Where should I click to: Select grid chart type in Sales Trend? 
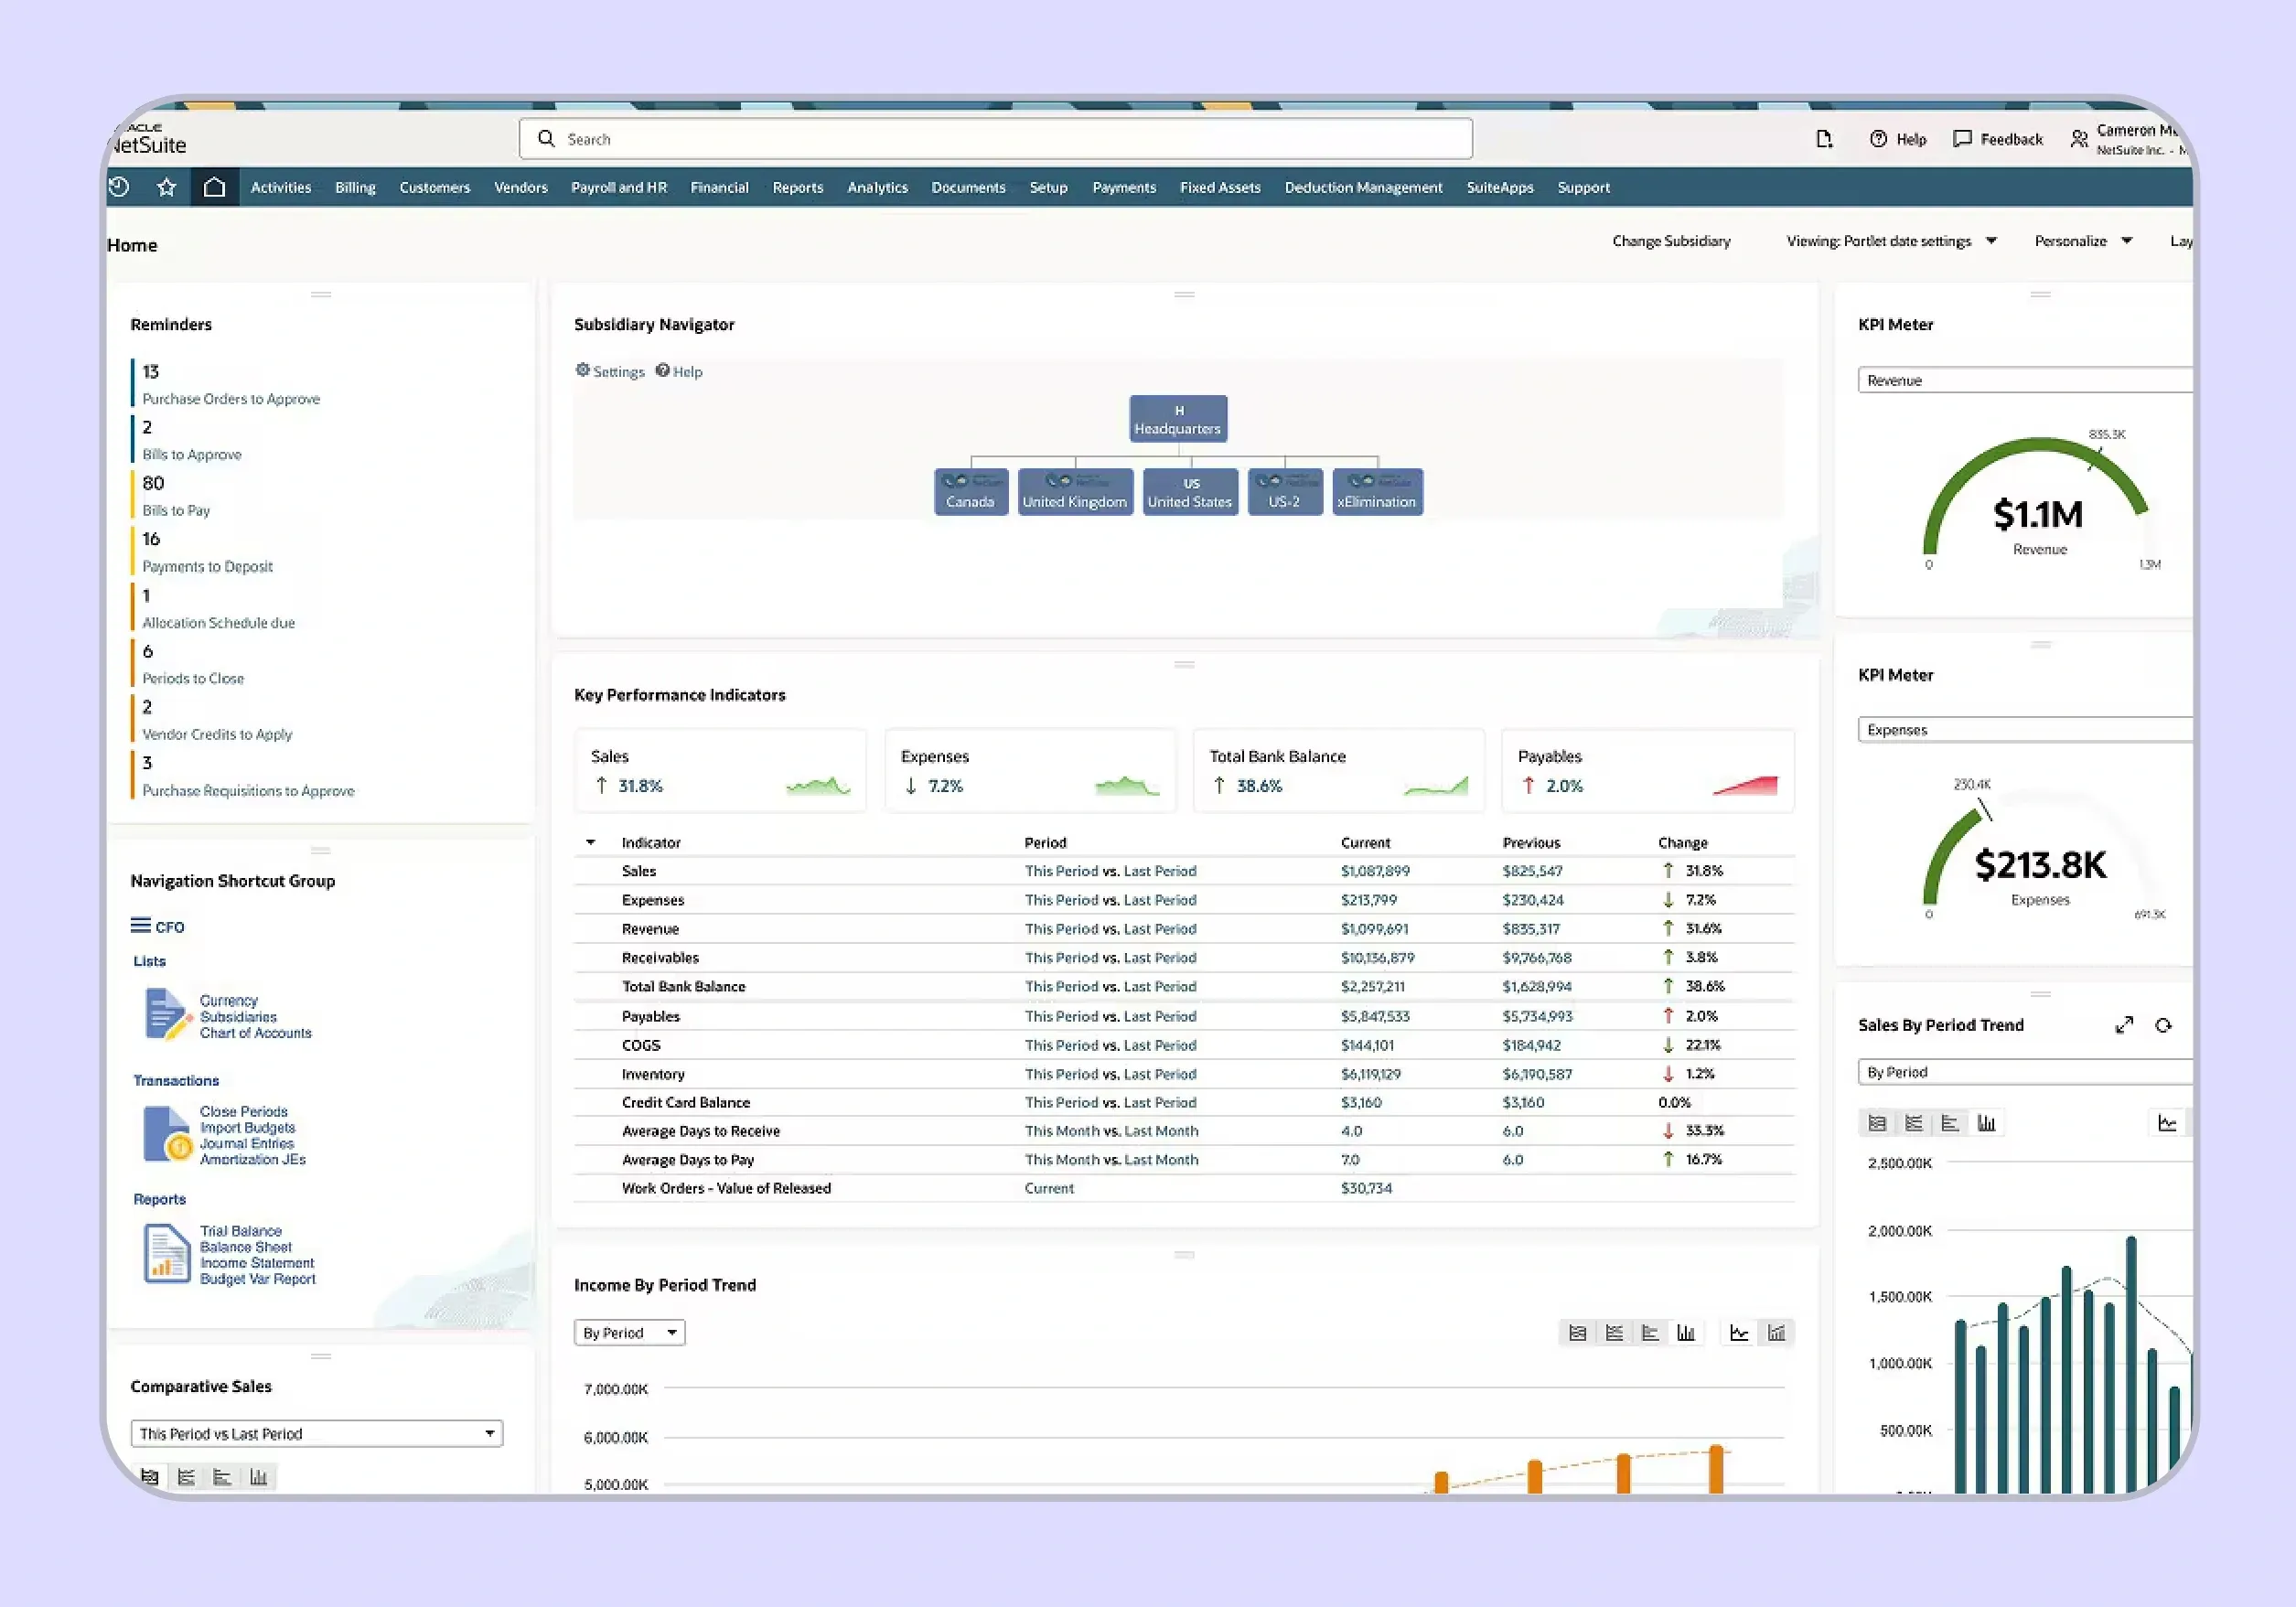tap(1877, 1123)
